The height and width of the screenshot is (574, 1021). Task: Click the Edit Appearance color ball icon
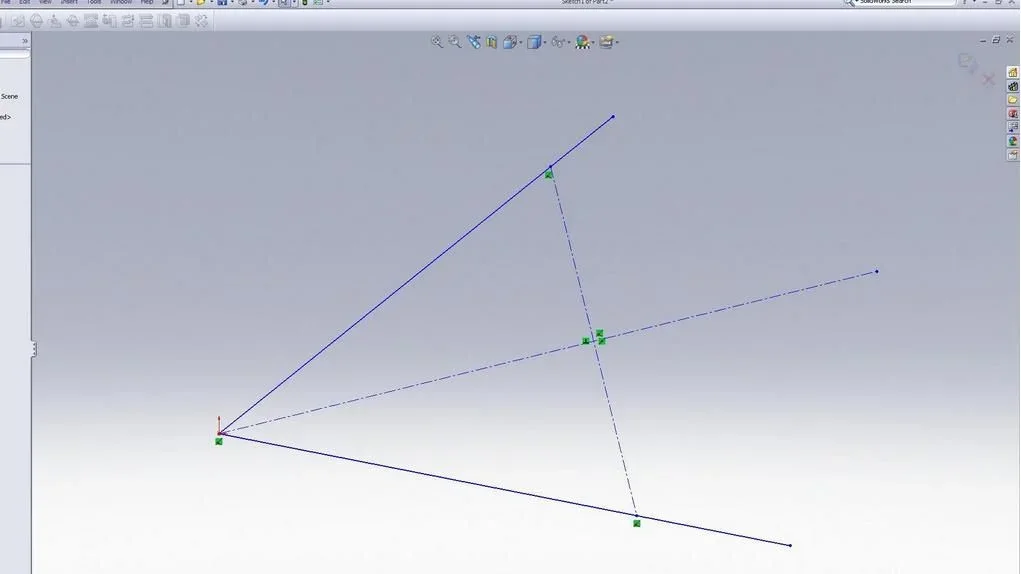pyautogui.click(x=582, y=42)
